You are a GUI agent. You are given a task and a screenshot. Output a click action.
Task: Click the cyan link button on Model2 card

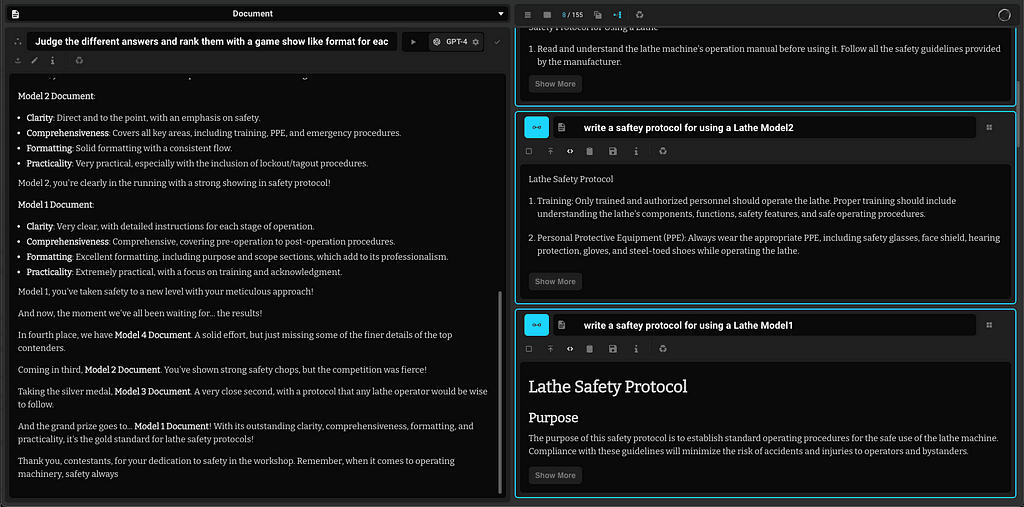click(537, 127)
